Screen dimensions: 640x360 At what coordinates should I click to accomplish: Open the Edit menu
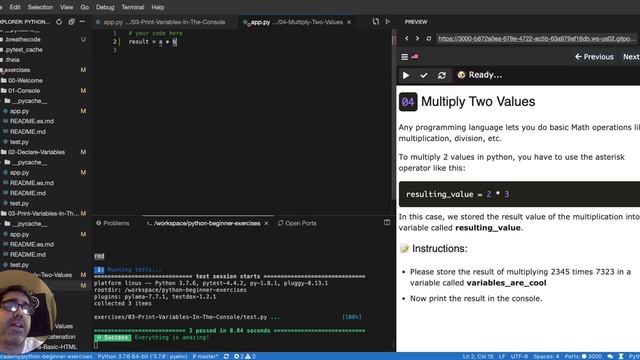click(x=15, y=7)
